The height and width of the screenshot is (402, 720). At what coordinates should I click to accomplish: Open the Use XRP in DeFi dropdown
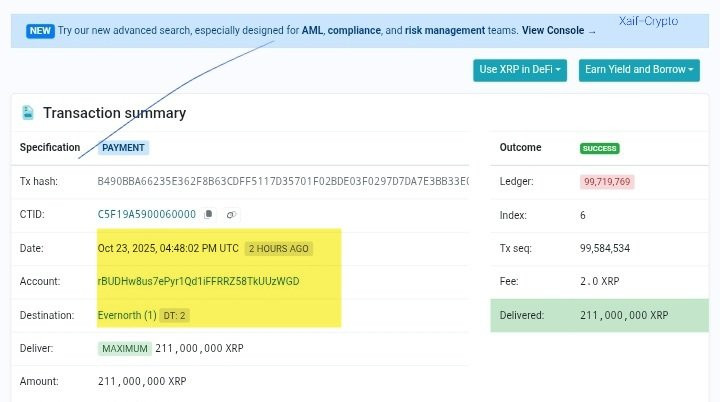[x=520, y=70]
